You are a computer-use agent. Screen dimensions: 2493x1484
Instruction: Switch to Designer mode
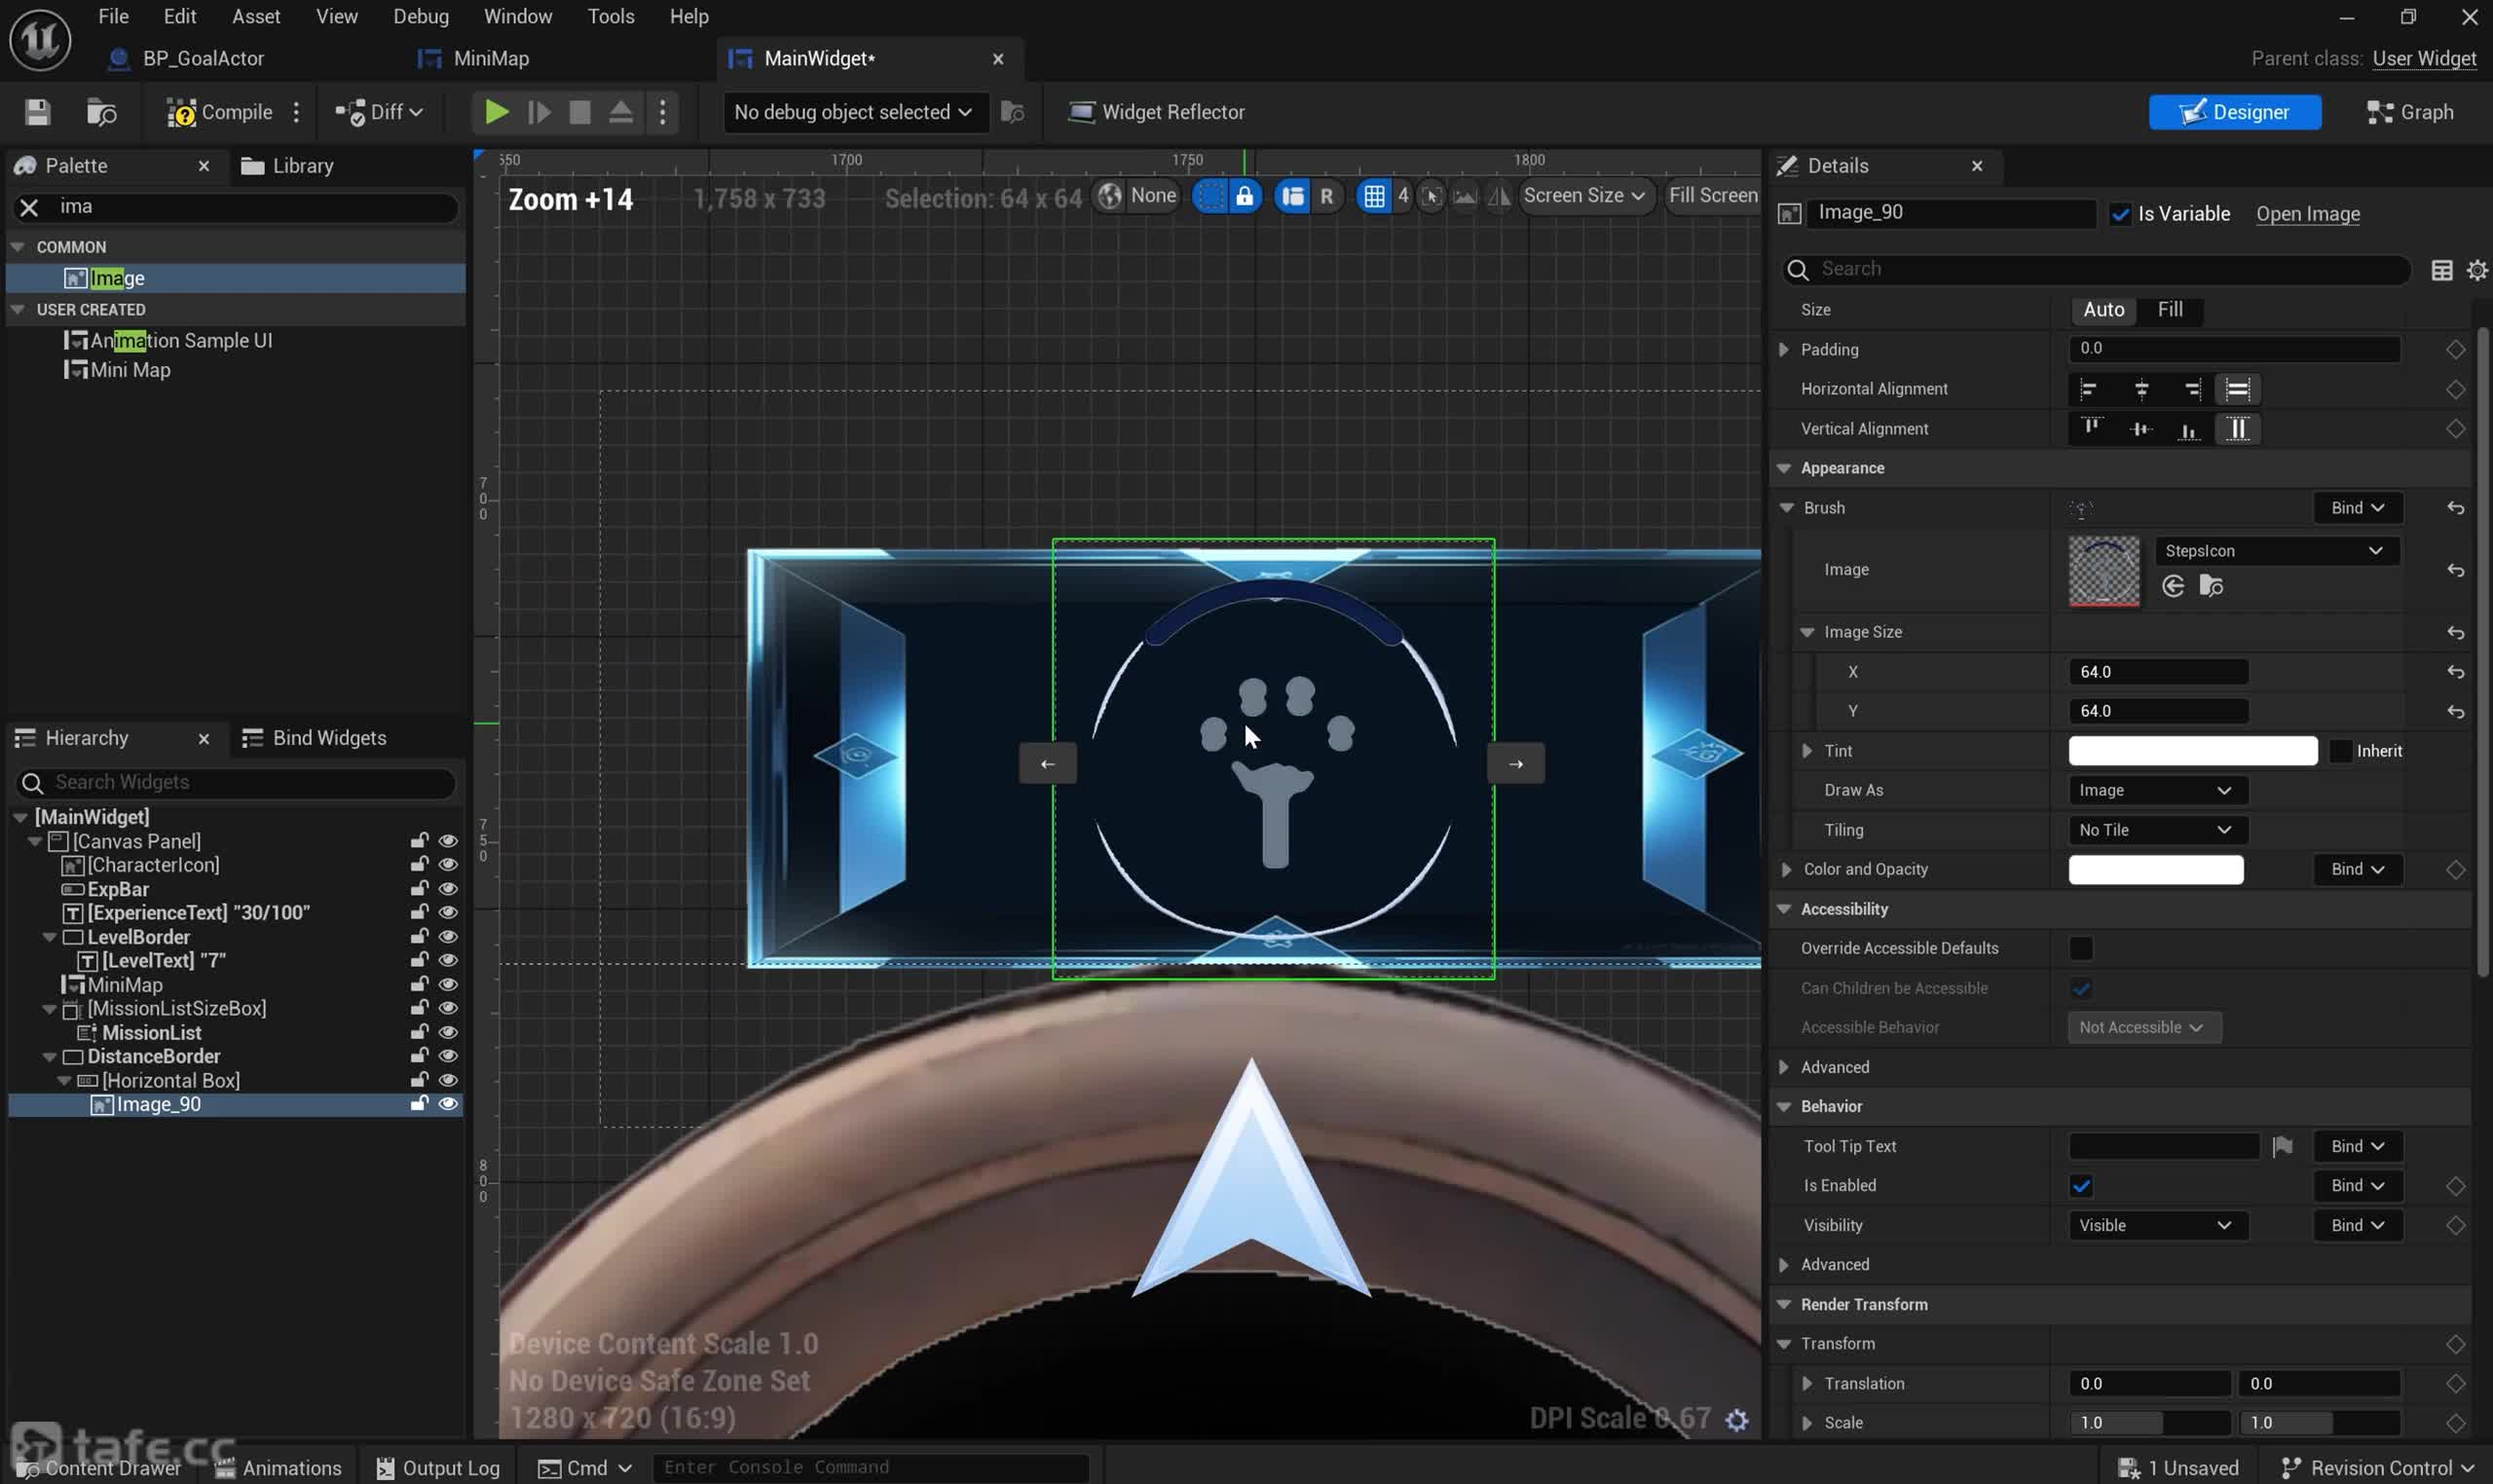pyautogui.click(x=2234, y=112)
